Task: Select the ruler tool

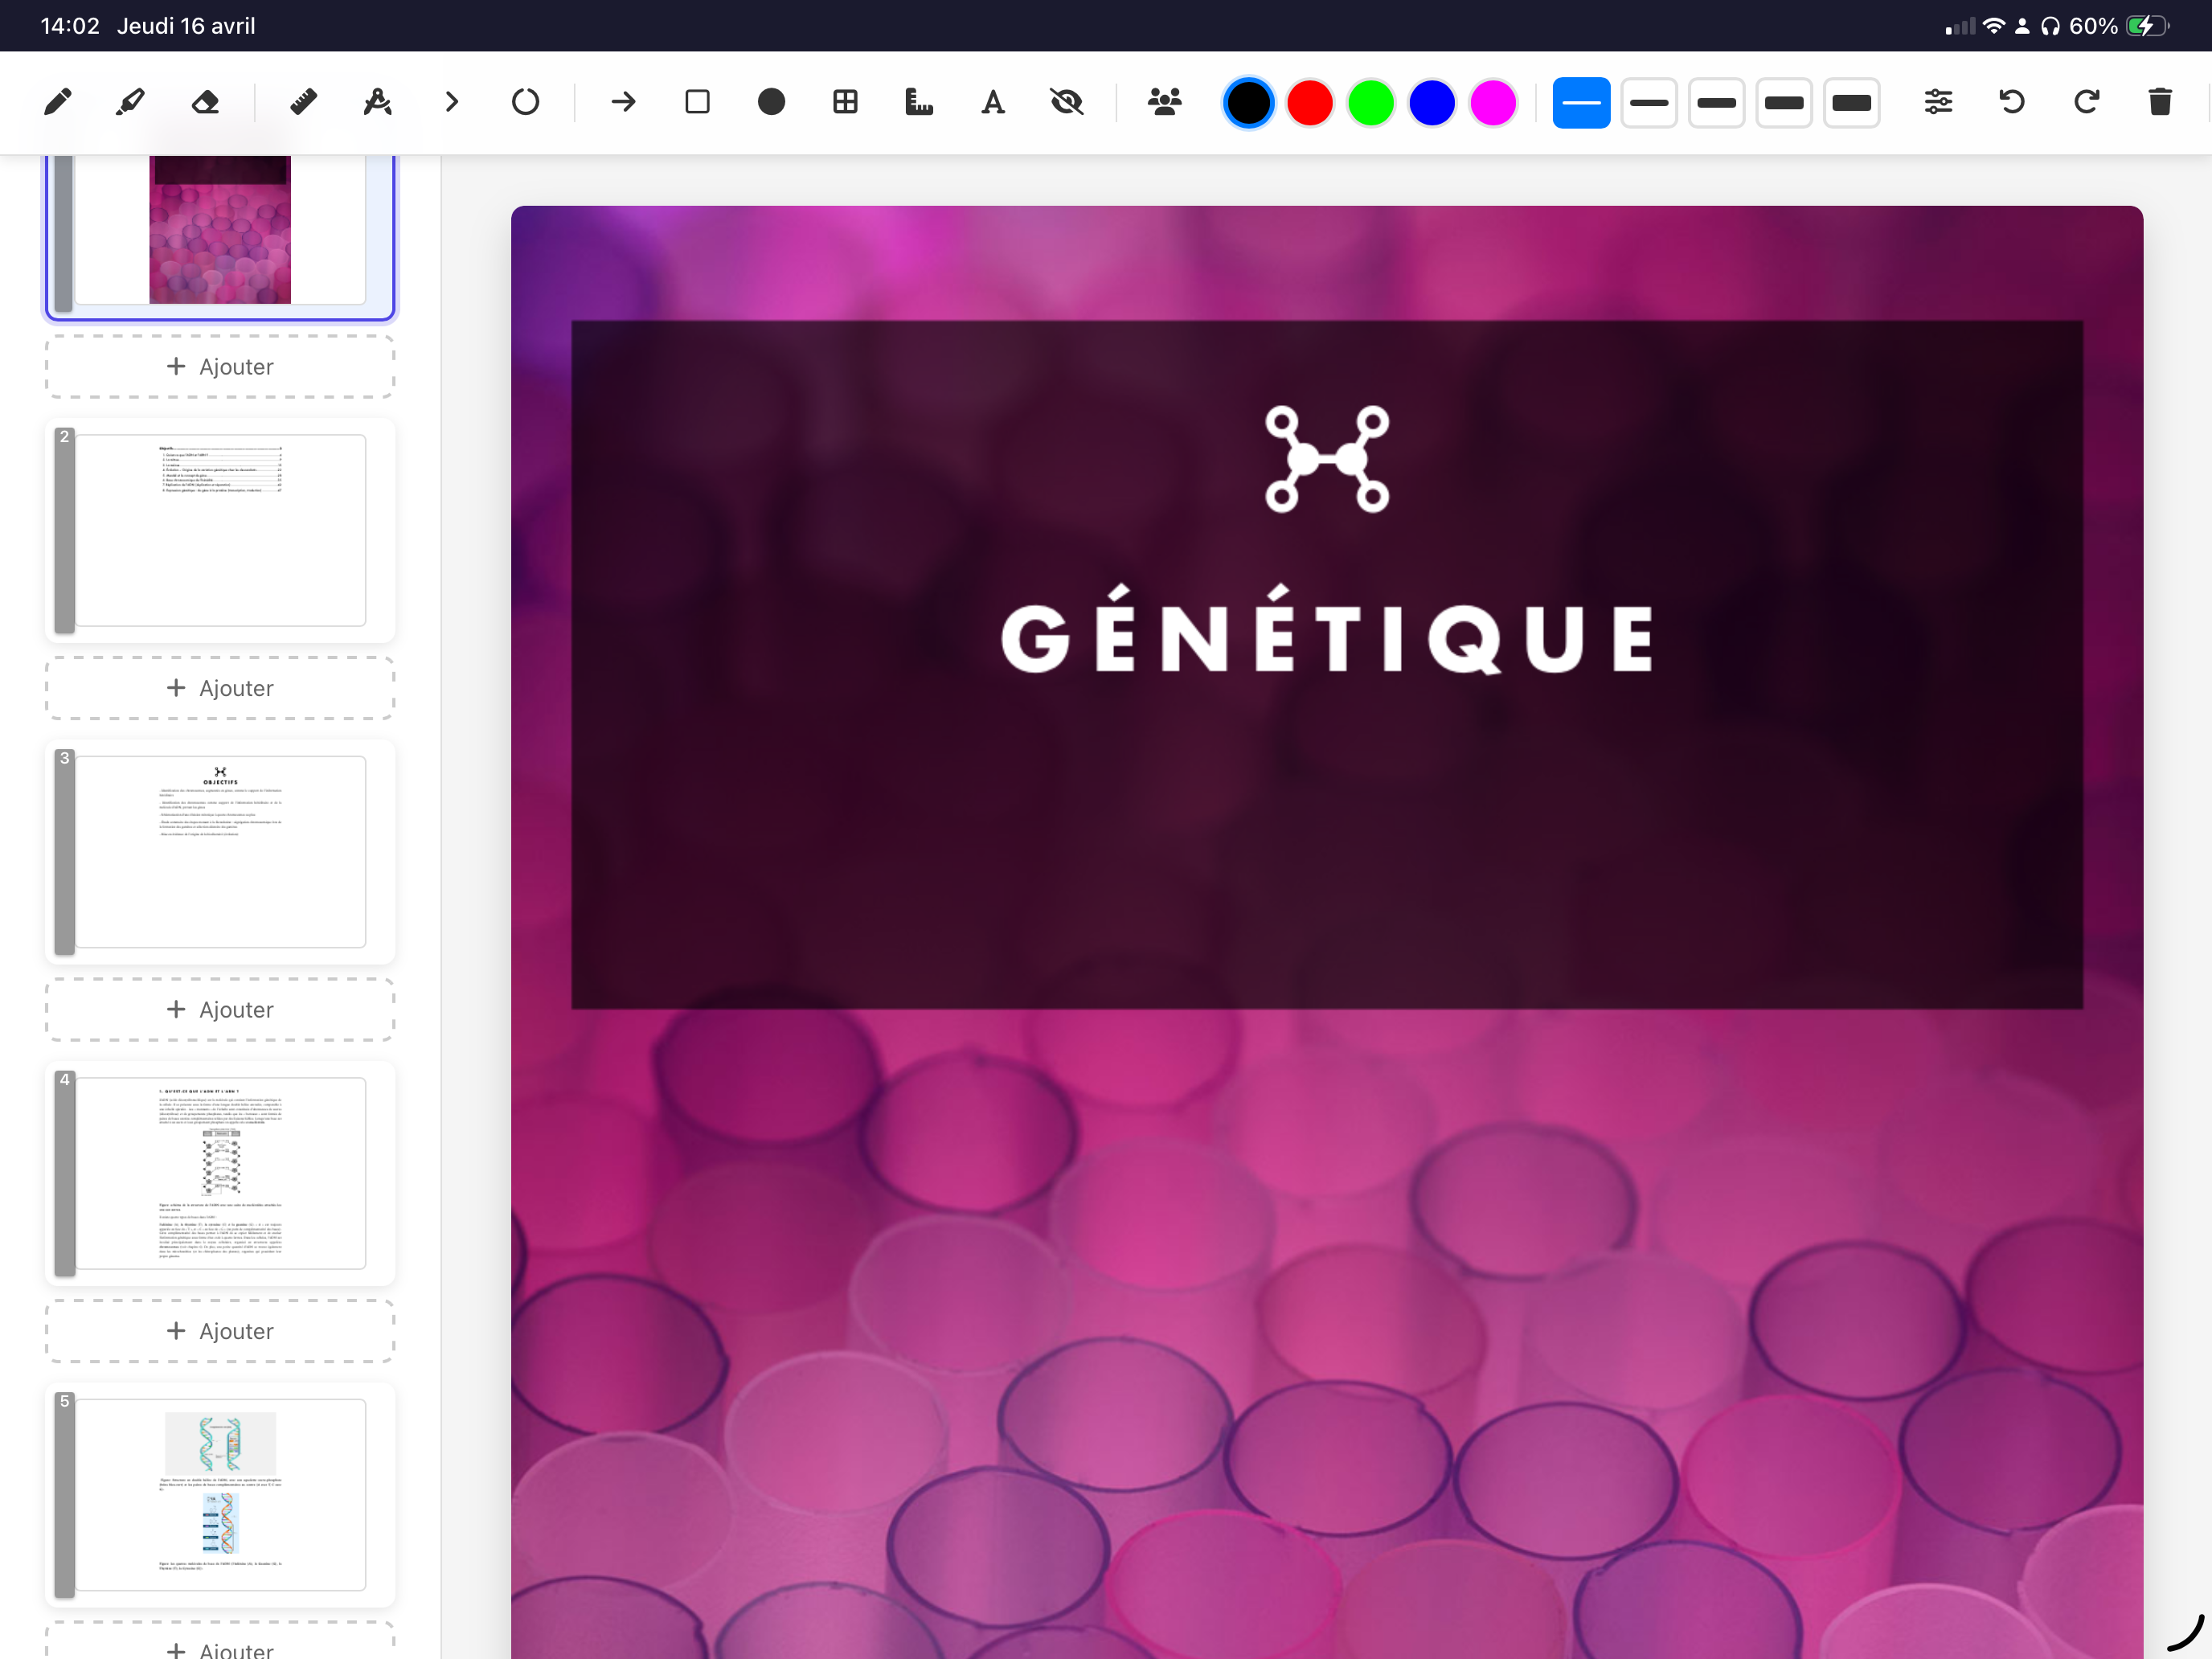Action: click(304, 102)
